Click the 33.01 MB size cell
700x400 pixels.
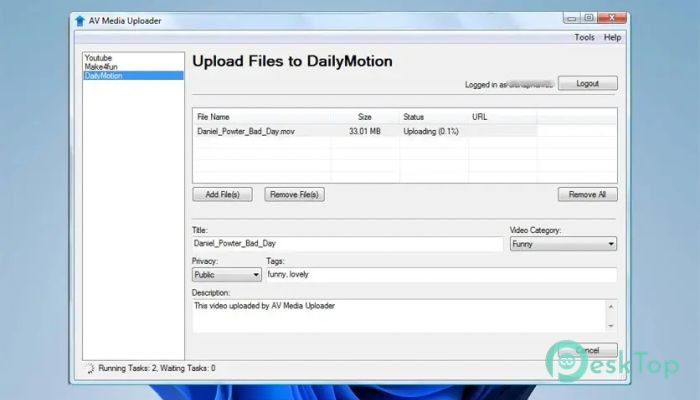[365, 131]
